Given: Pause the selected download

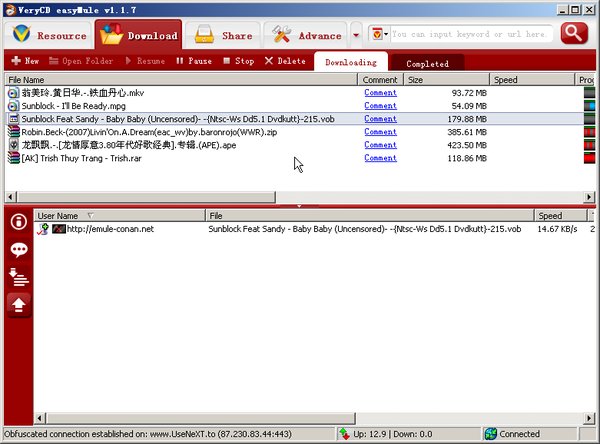Looking at the screenshot, I should click(194, 61).
